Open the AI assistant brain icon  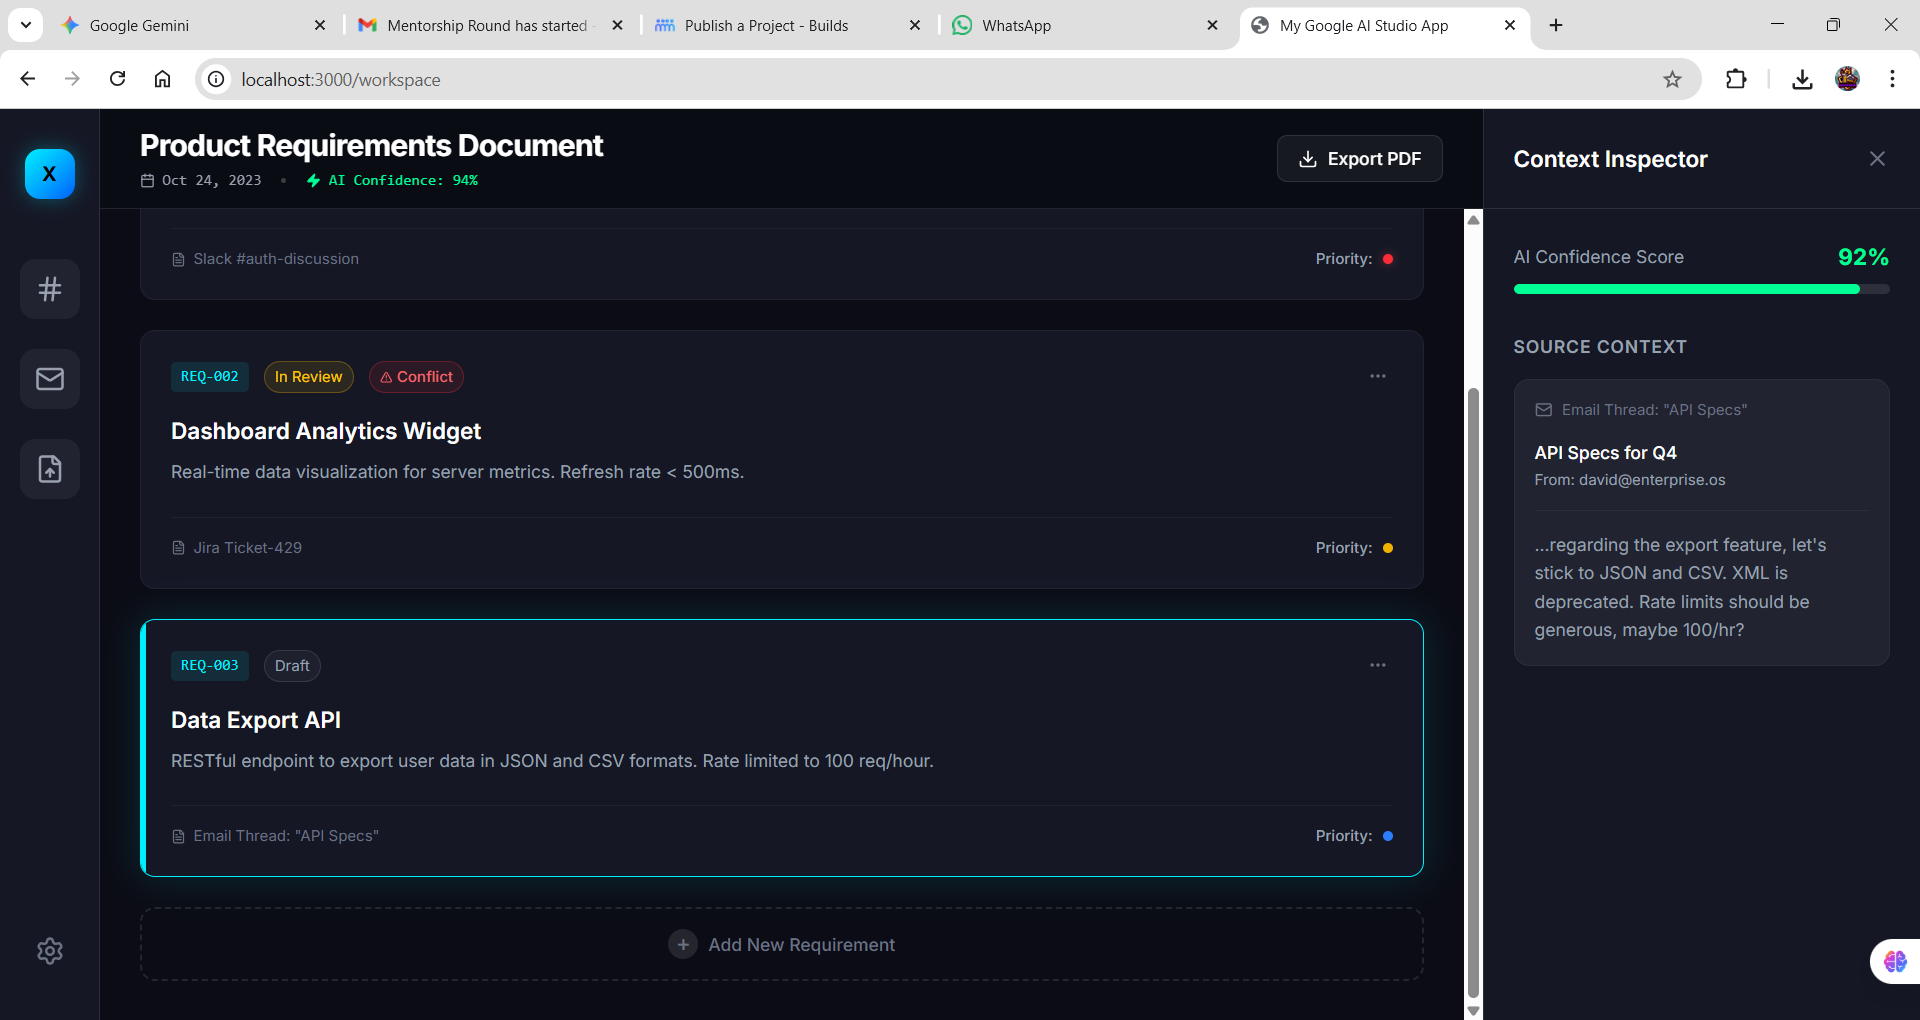click(1893, 961)
